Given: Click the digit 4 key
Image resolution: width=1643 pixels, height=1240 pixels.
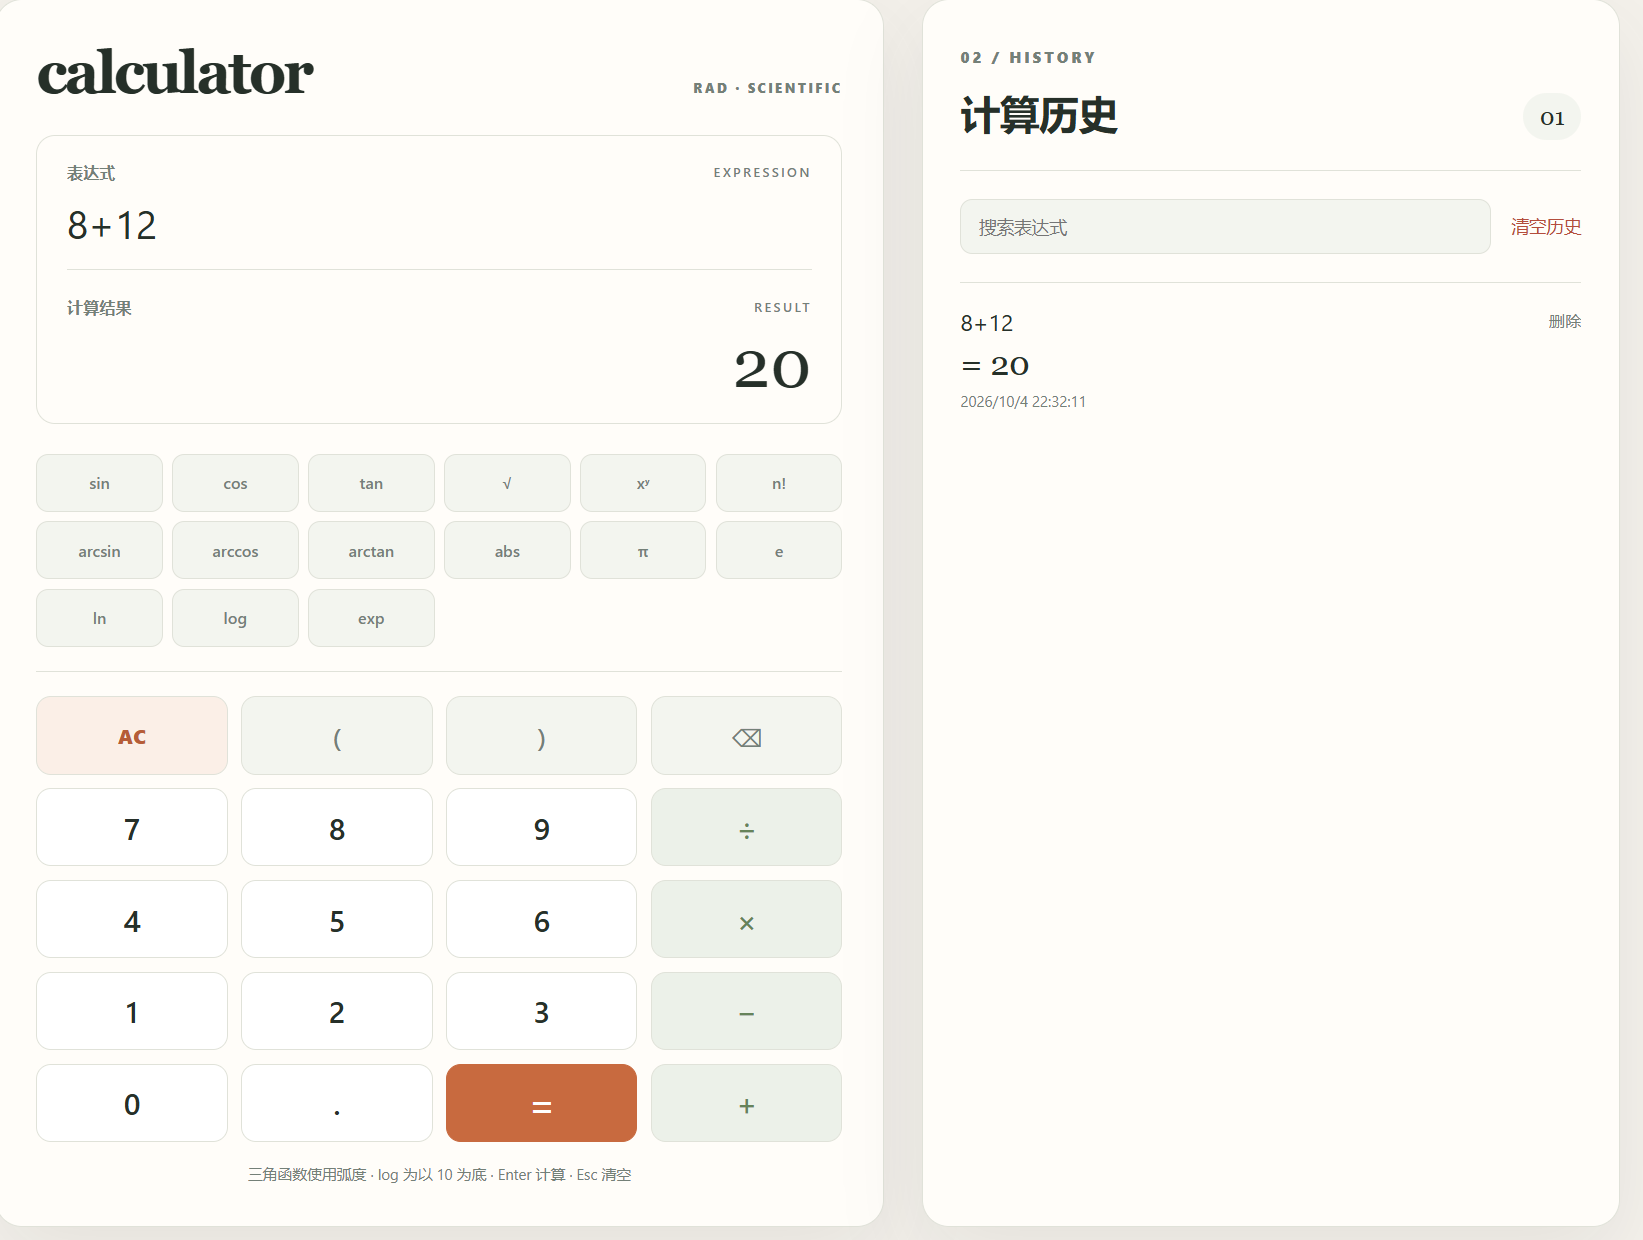Looking at the screenshot, I should coord(132,920).
